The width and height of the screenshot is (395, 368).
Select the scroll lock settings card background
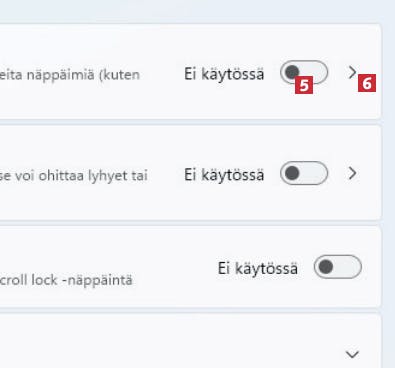point(190,267)
